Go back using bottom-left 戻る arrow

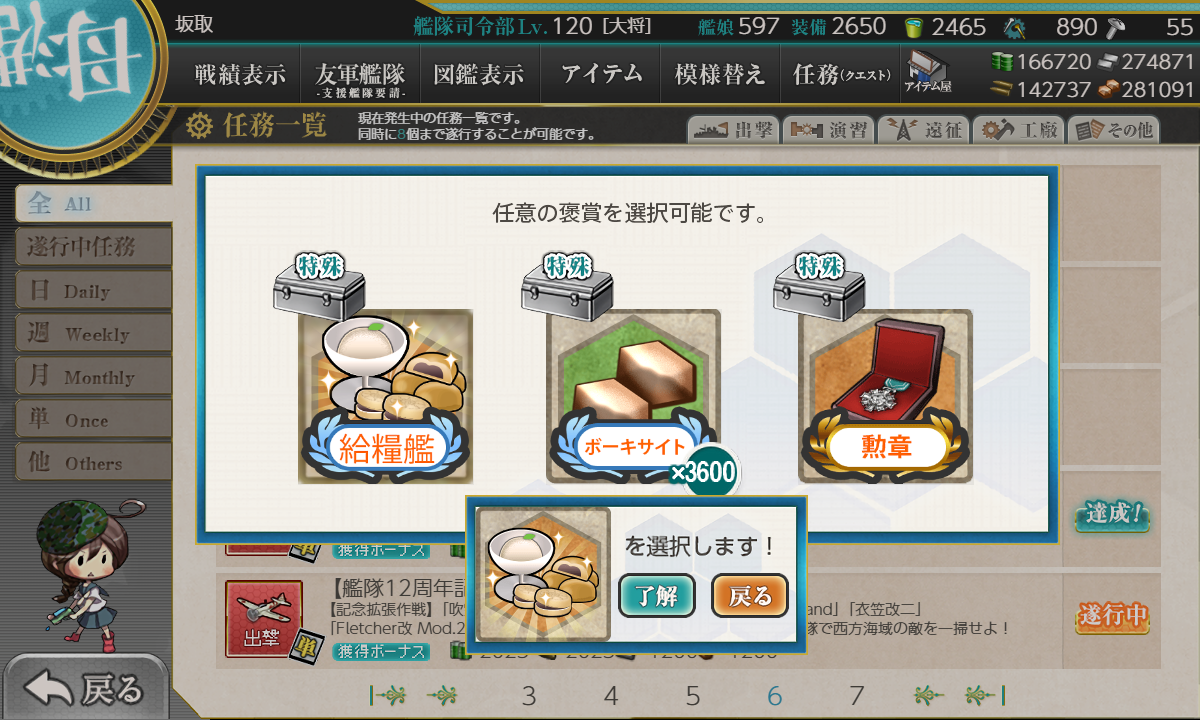[84, 688]
